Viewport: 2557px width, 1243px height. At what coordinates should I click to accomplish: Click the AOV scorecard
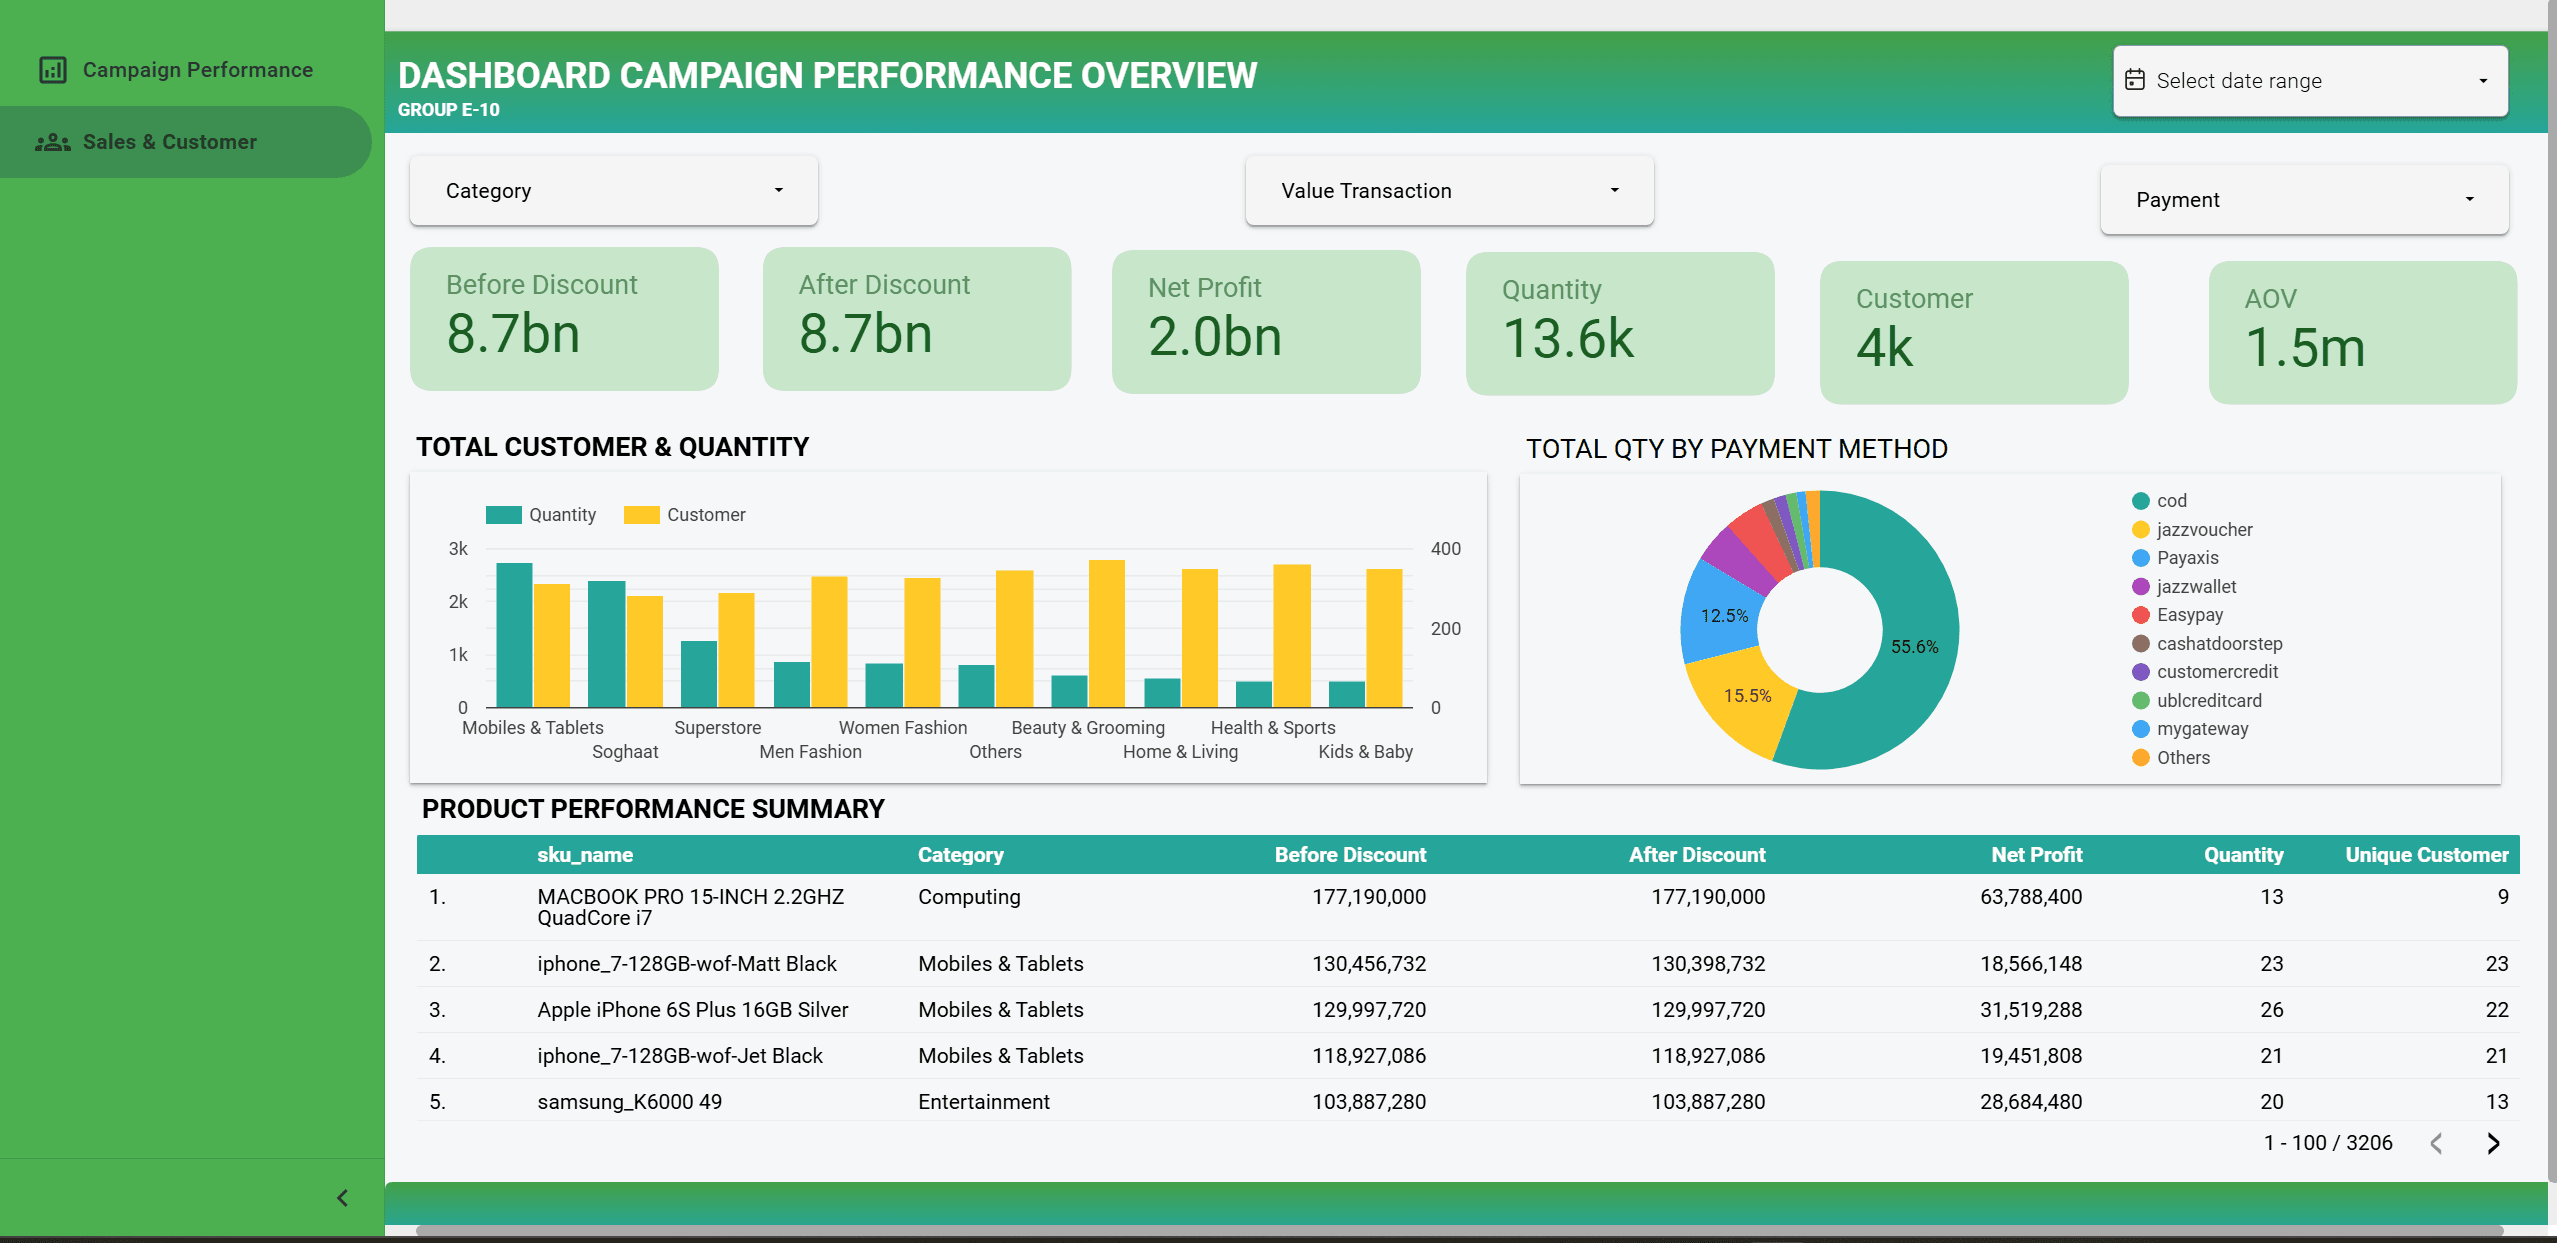click(x=2362, y=333)
